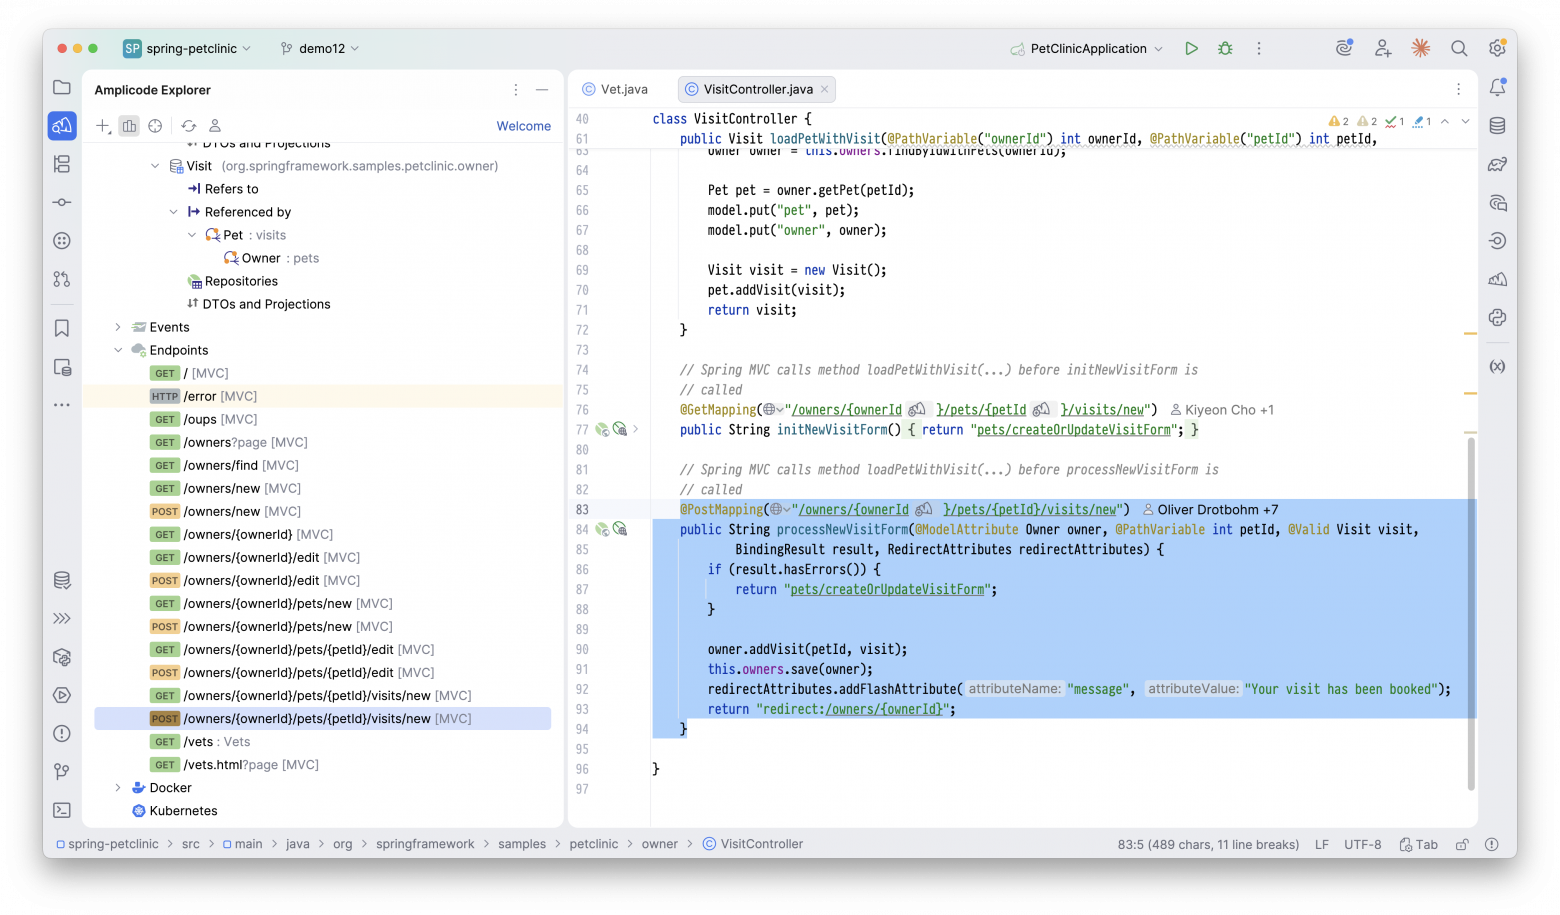The width and height of the screenshot is (1560, 915).
Task: Select Repositories under Visit
Action: click(232, 281)
